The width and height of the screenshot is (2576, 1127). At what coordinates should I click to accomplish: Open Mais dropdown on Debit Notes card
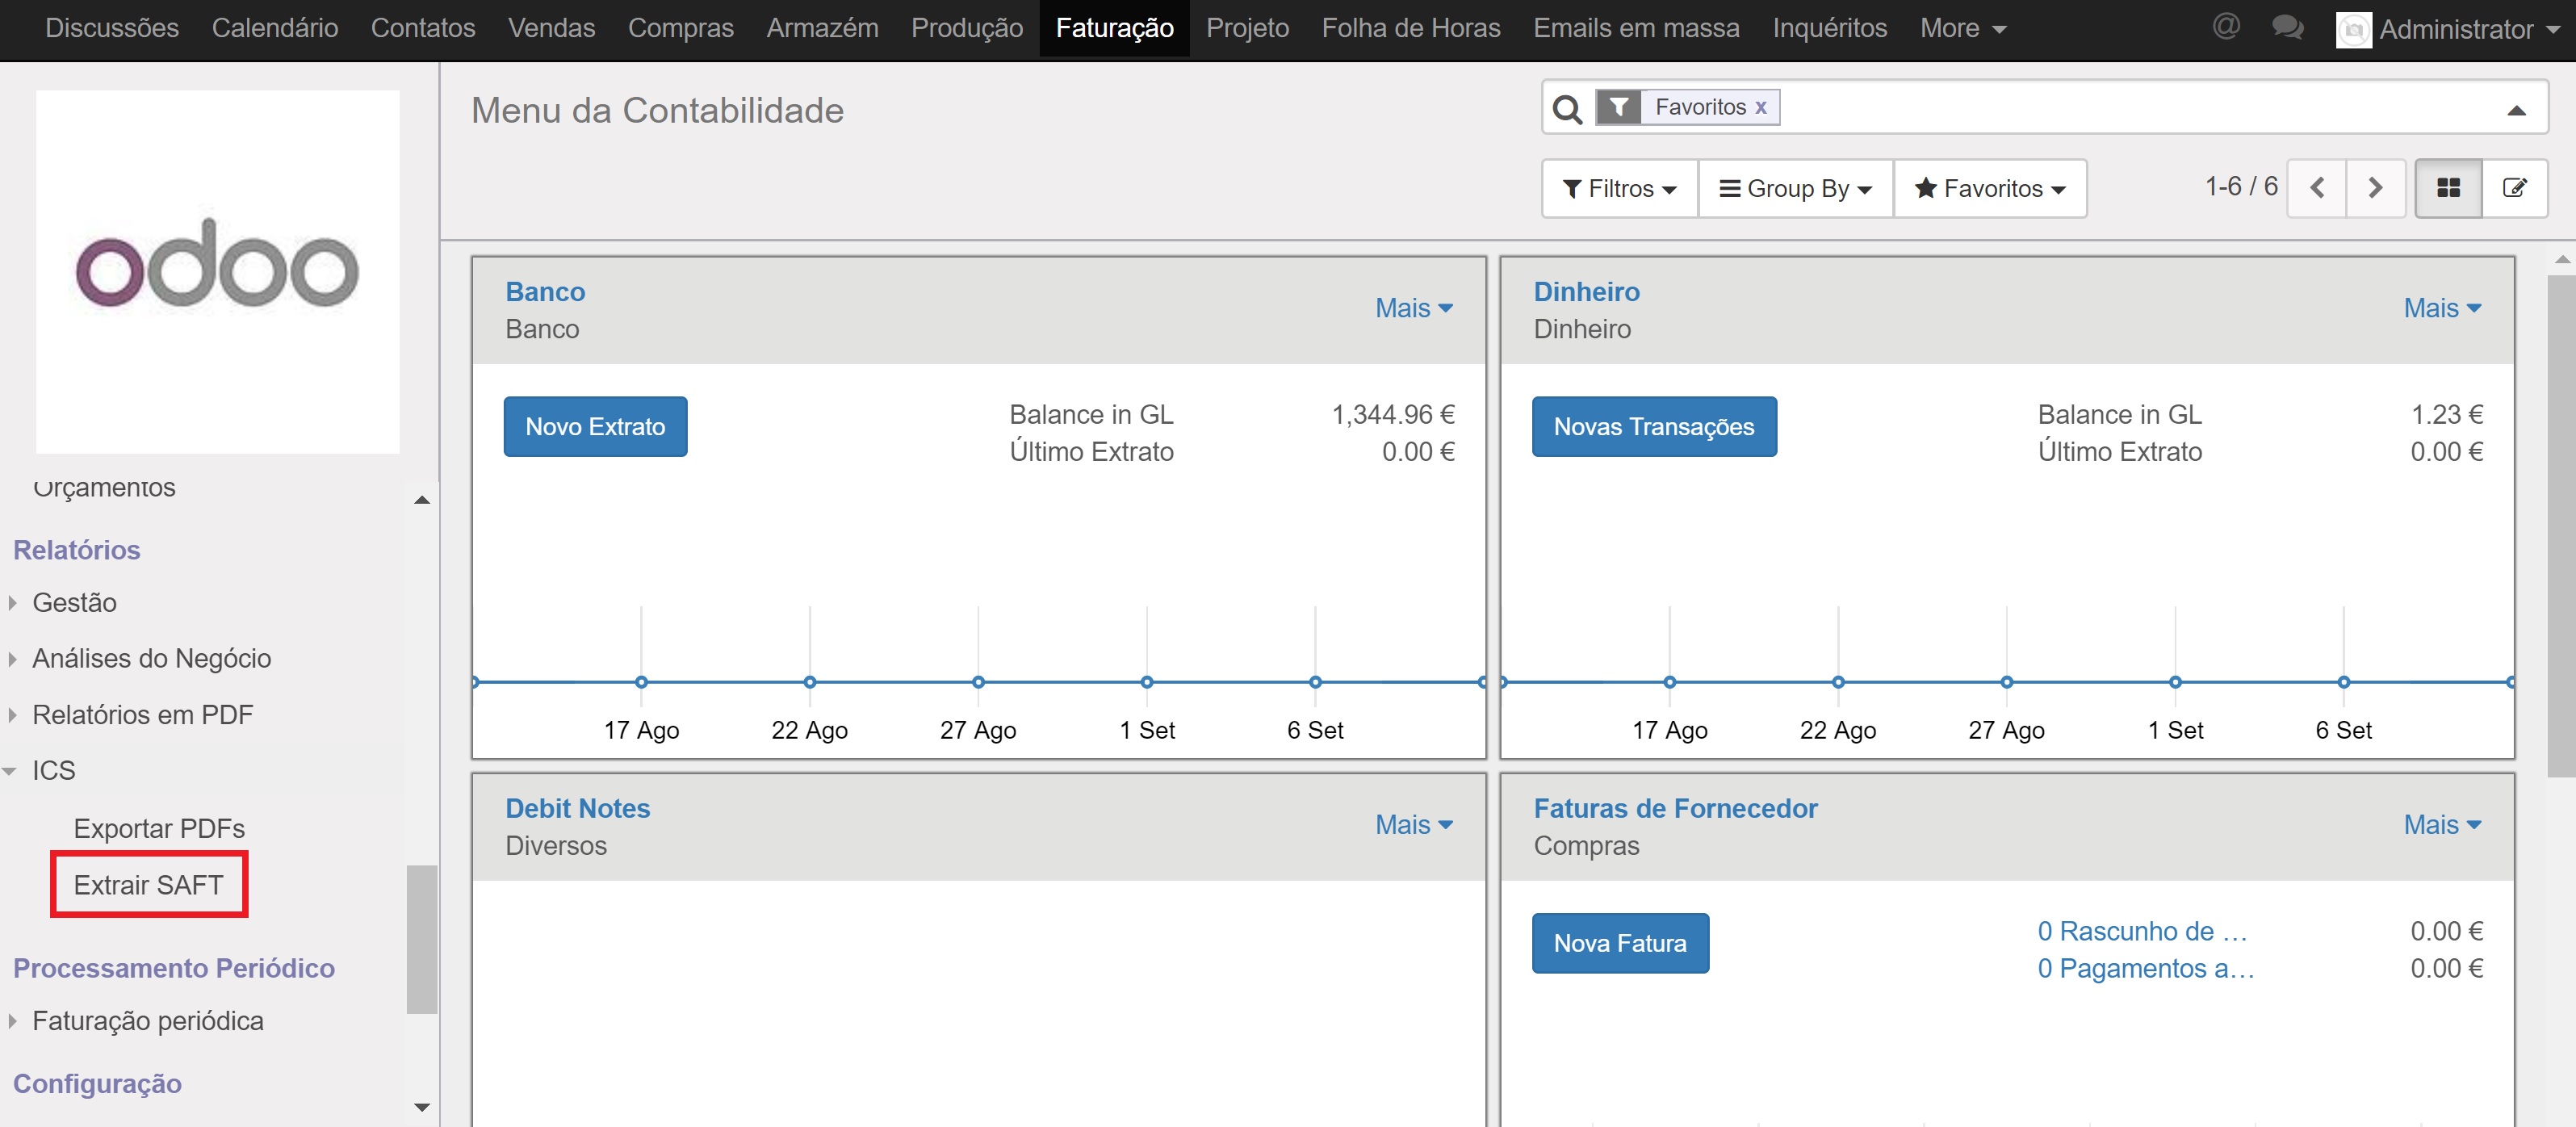tap(1414, 825)
